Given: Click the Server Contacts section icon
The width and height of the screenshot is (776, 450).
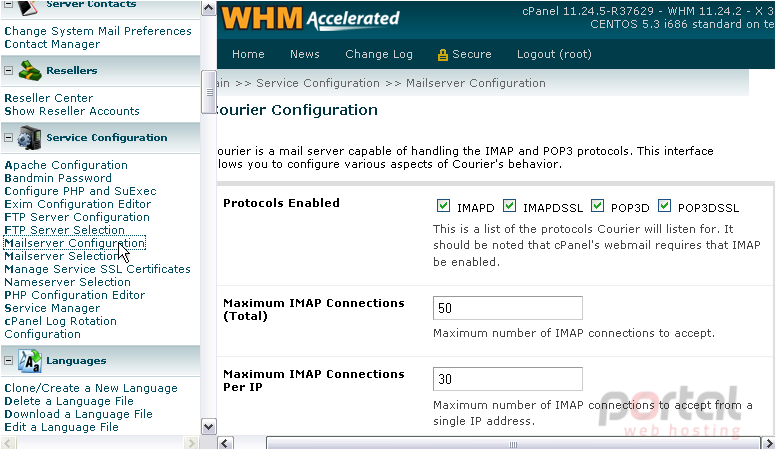Looking at the screenshot, I should 29,7.
